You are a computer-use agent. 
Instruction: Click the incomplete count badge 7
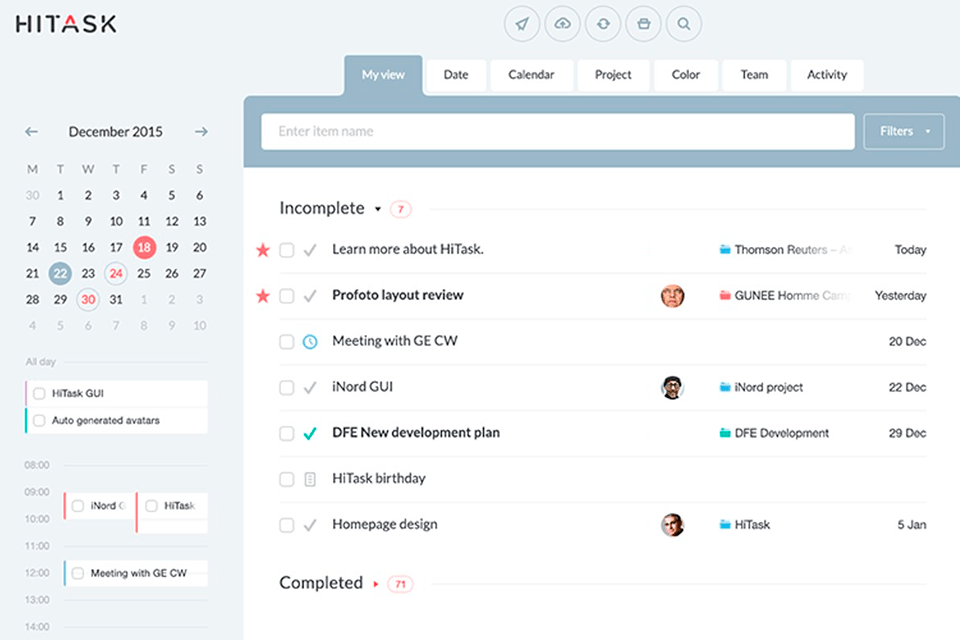401,209
